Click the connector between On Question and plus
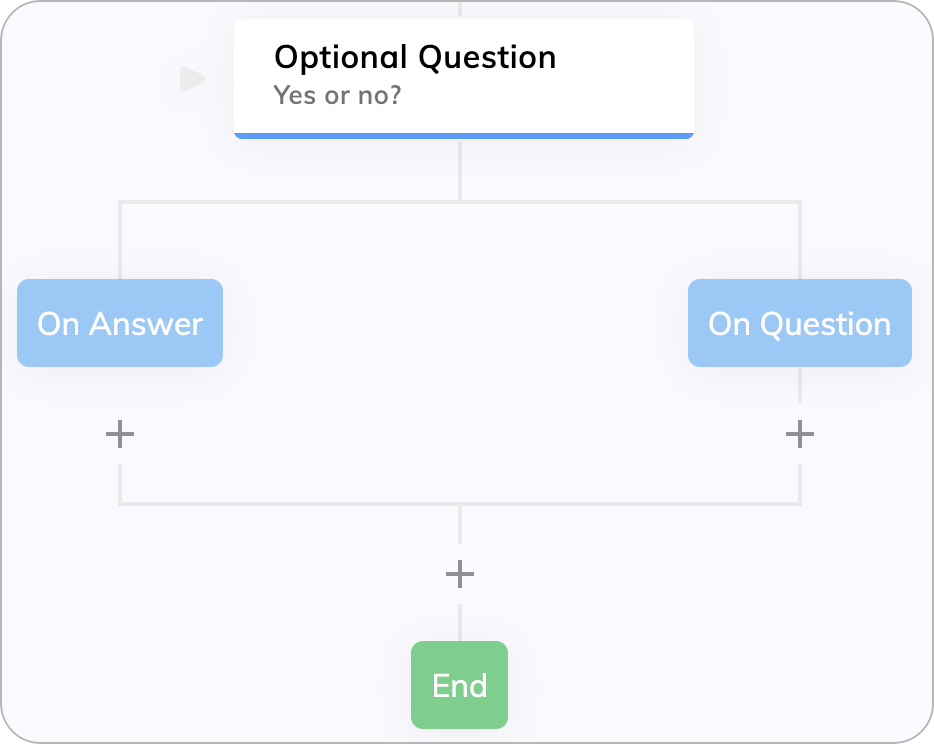This screenshot has height=744, width=934. (799, 385)
